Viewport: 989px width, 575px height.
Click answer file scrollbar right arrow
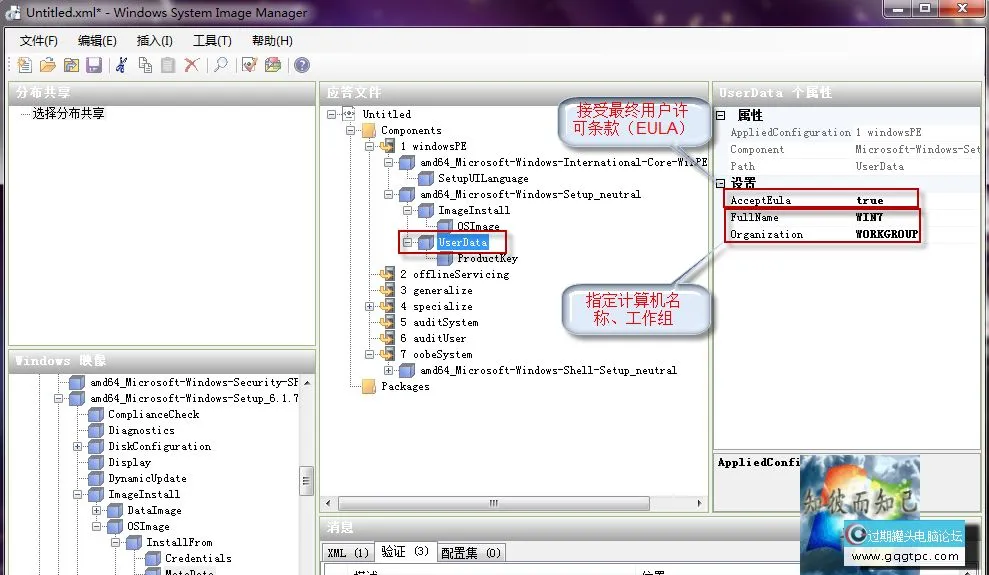click(699, 503)
